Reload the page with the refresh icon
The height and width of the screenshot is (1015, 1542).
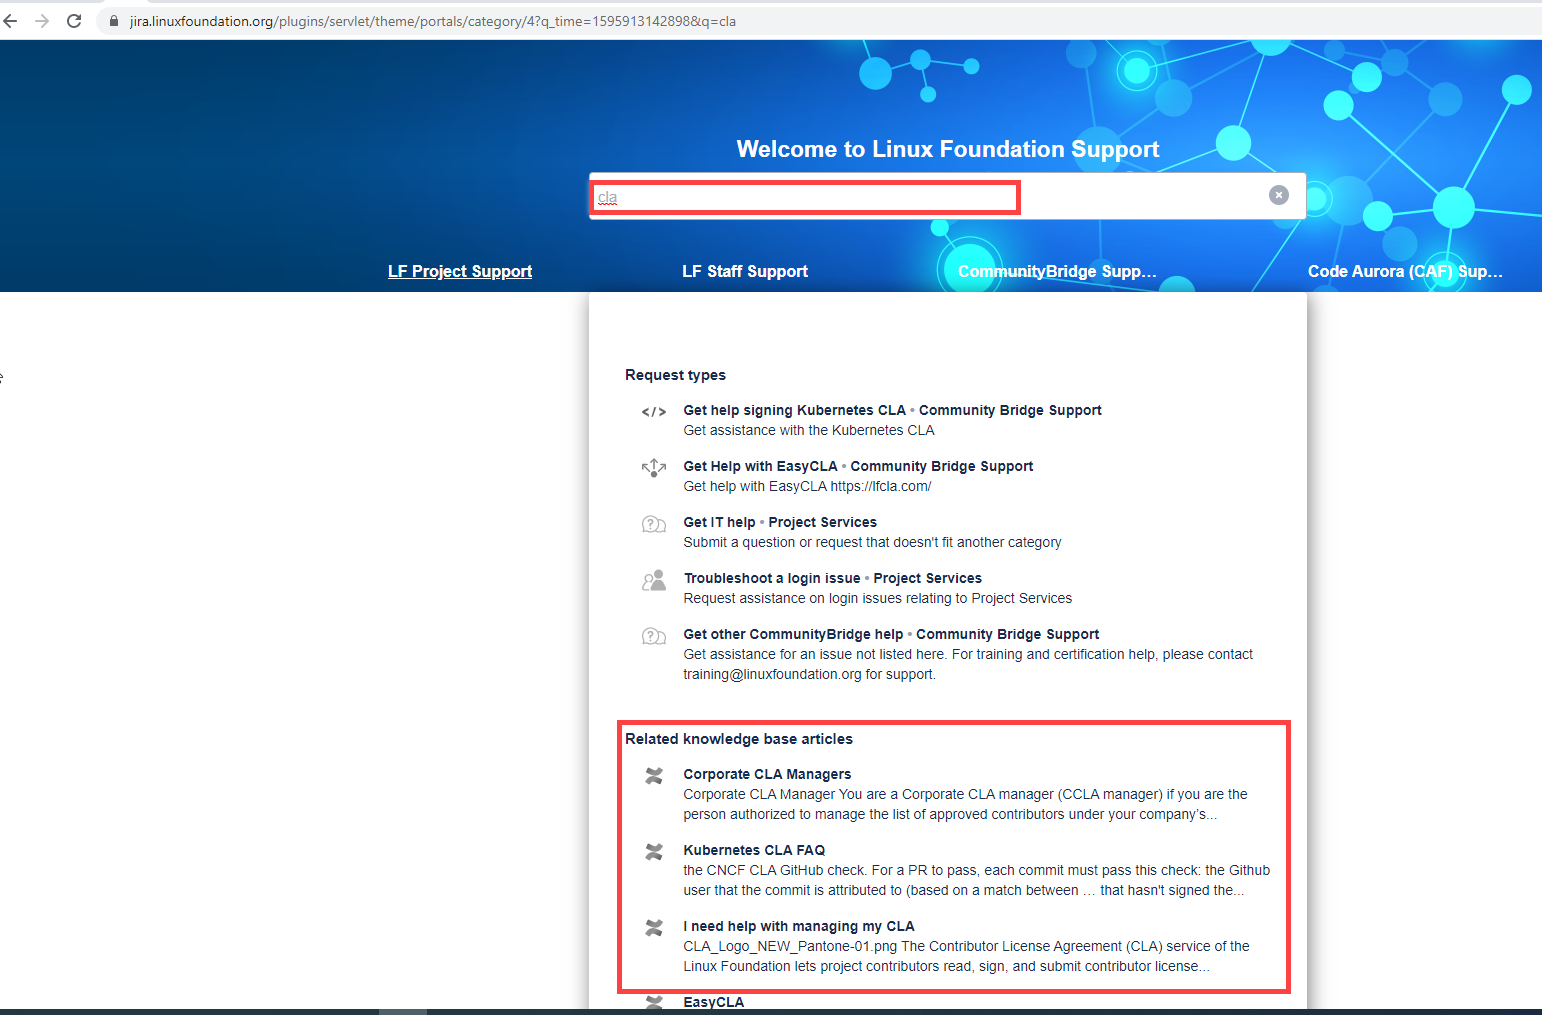74,21
